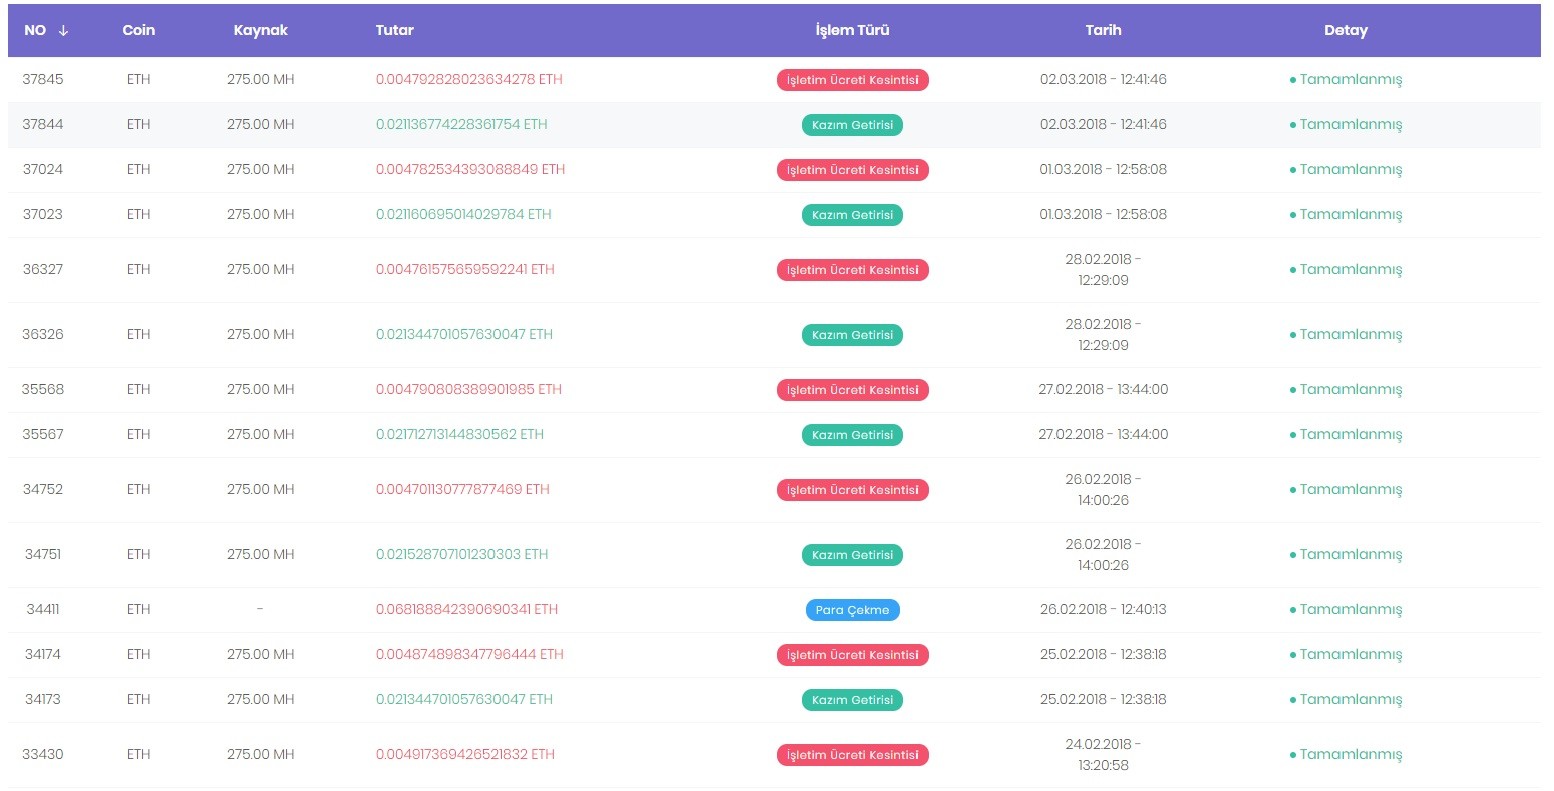Open Tamamlanmış status of transaction 34411

click(1346, 610)
